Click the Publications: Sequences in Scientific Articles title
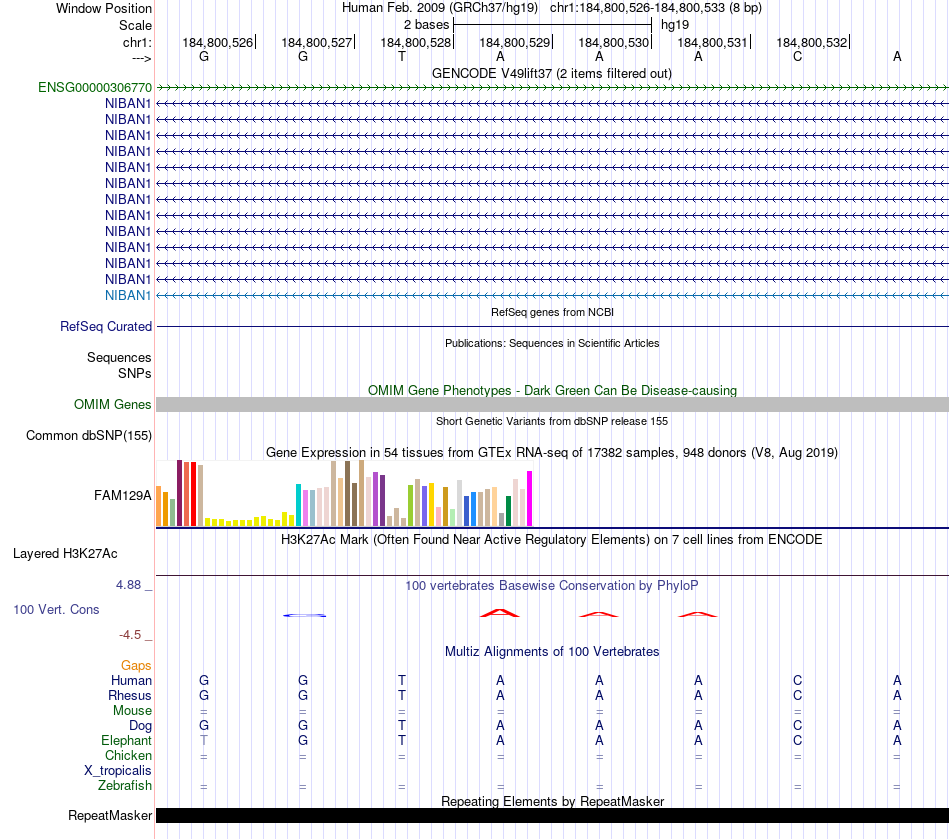Screen dimensions: 950x839 pos(552,343)
